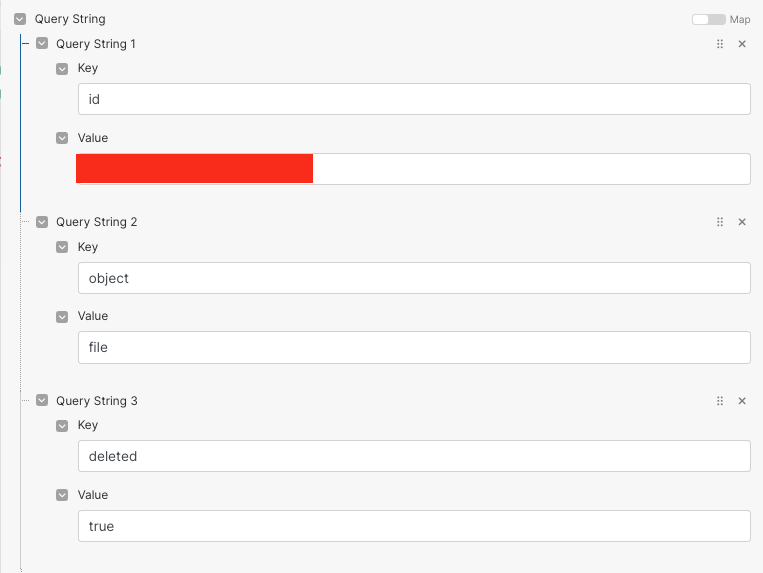This screenshot has height=573, width=763.
Task: Click drag handle icon for Query String 1
Action: tap(720, 44)
